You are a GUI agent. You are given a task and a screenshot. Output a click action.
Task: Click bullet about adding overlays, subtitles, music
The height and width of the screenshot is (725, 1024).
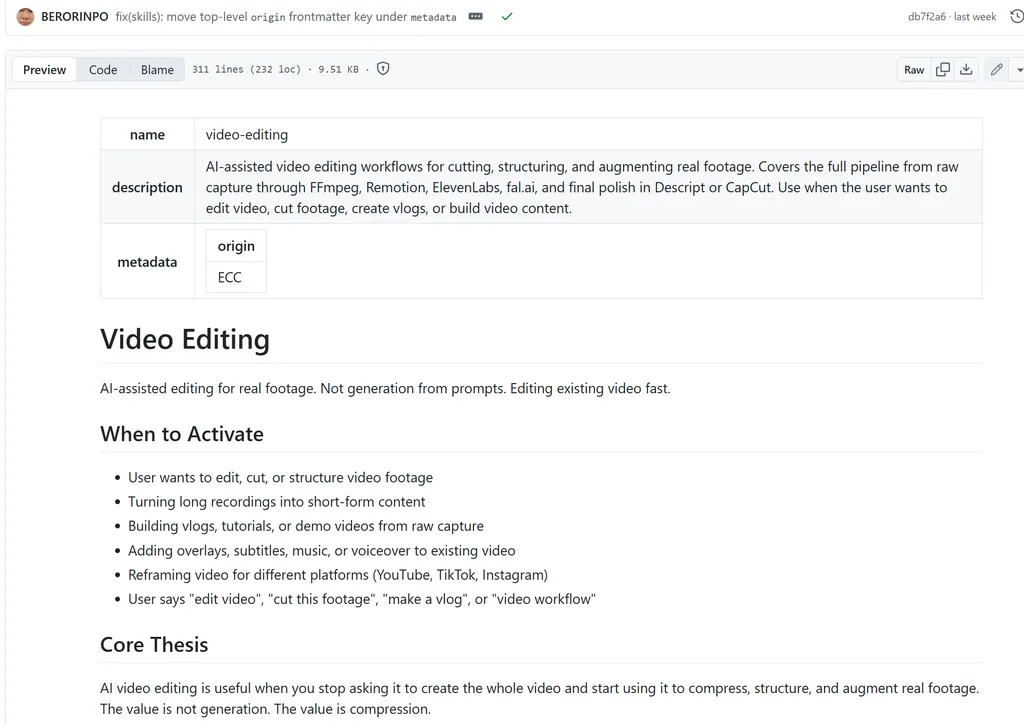321,551
